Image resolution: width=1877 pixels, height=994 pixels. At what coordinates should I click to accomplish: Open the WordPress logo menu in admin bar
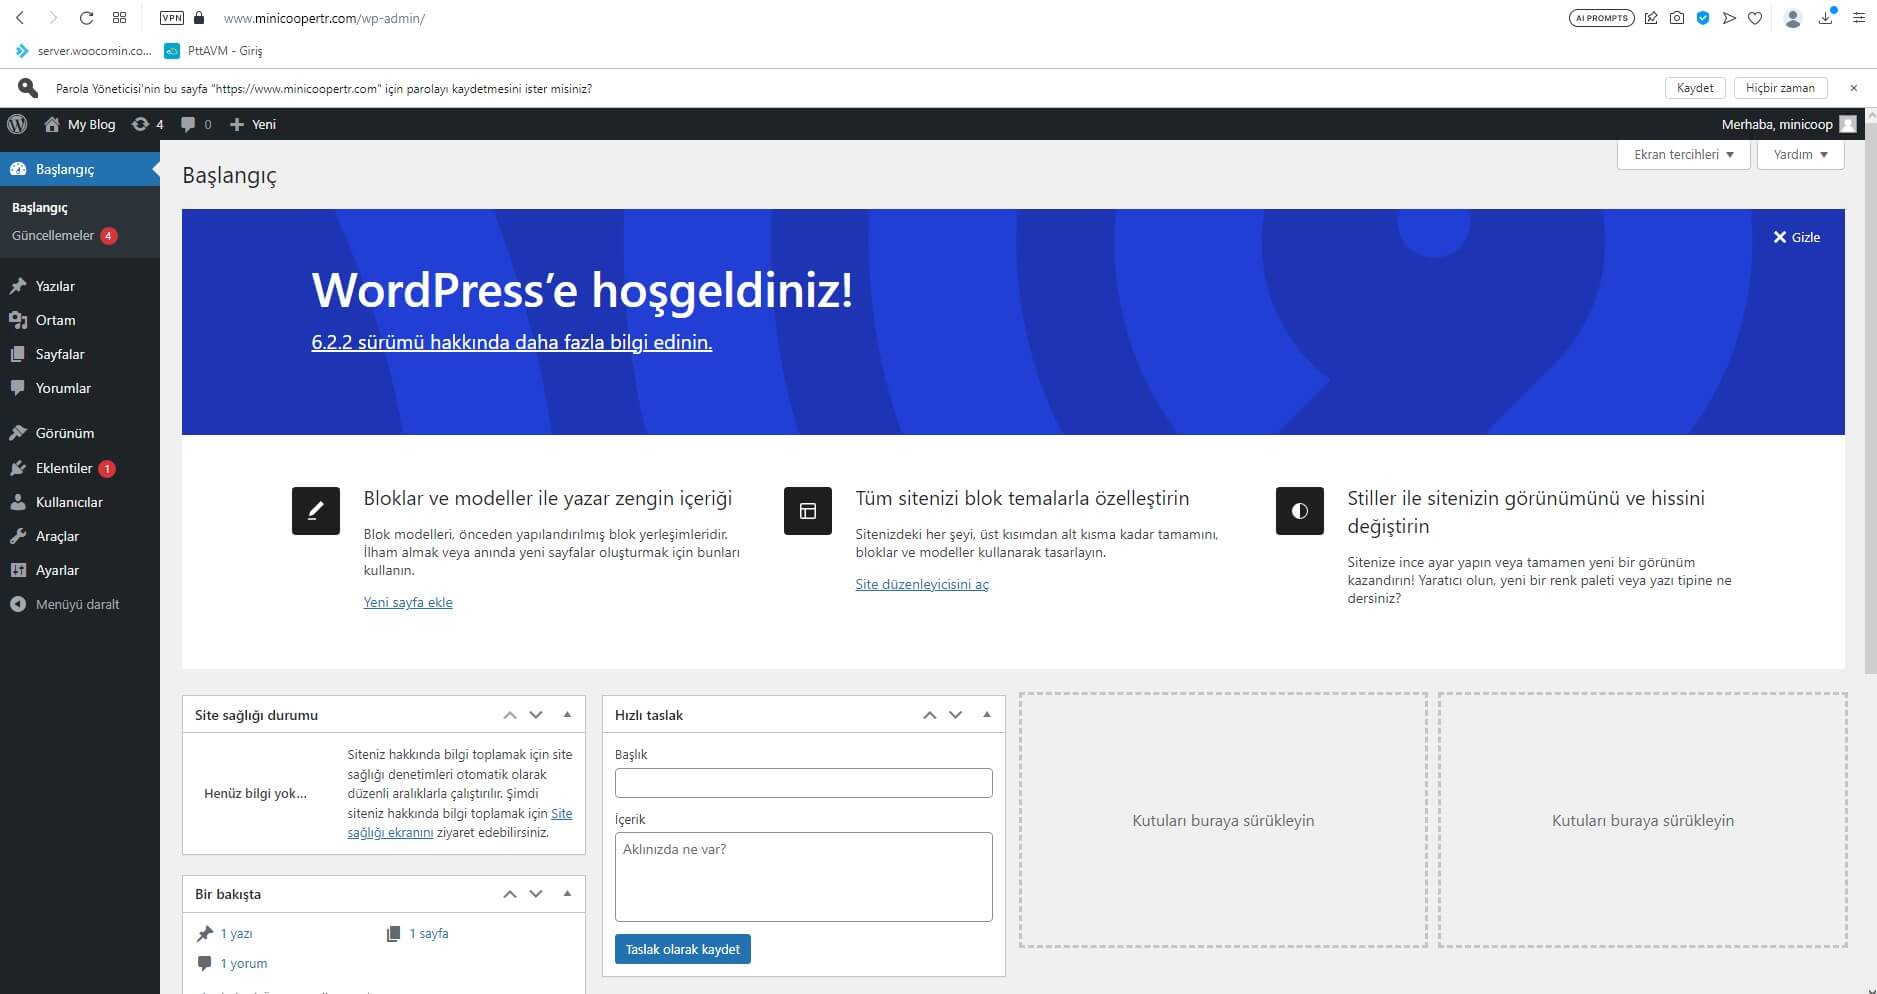tap(17, 124)
